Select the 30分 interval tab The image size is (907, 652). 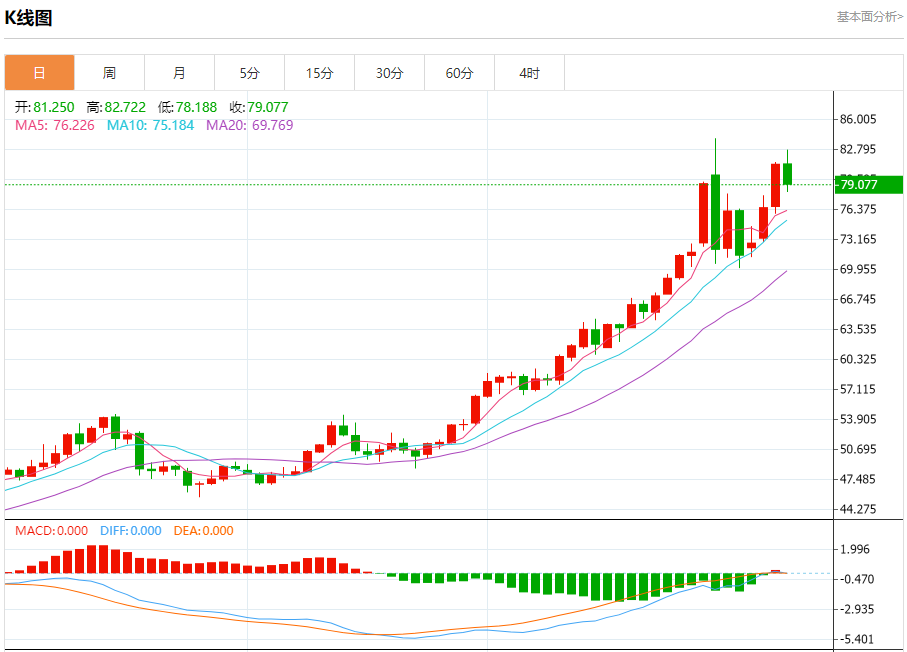coord(389,73)
